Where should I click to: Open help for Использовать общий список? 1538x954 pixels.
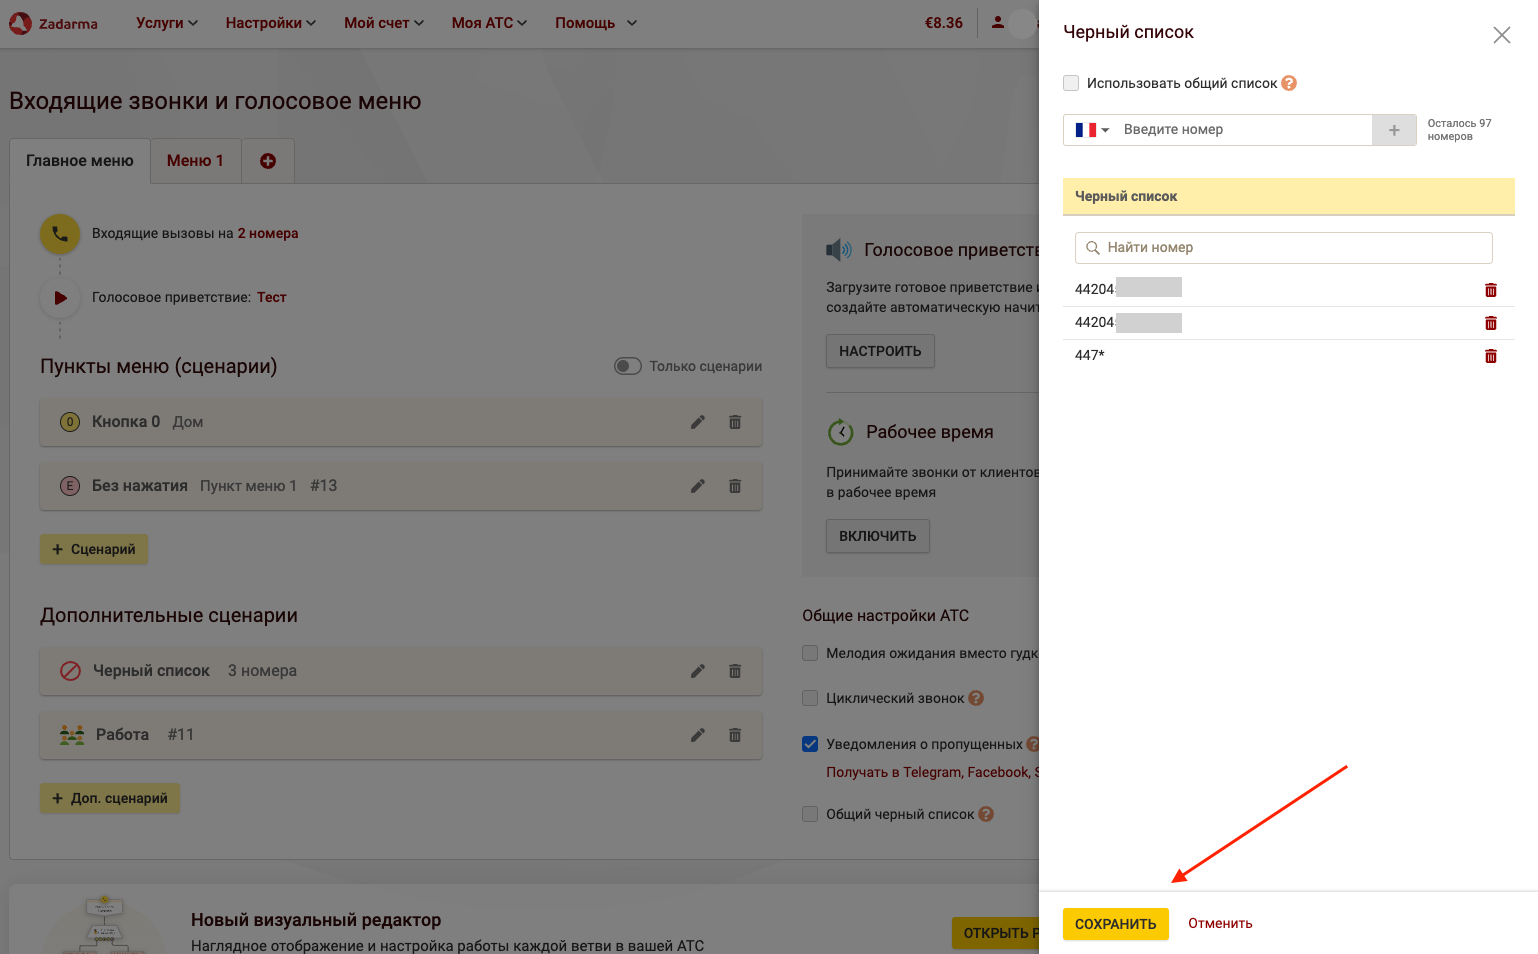tap(1289, 83)
